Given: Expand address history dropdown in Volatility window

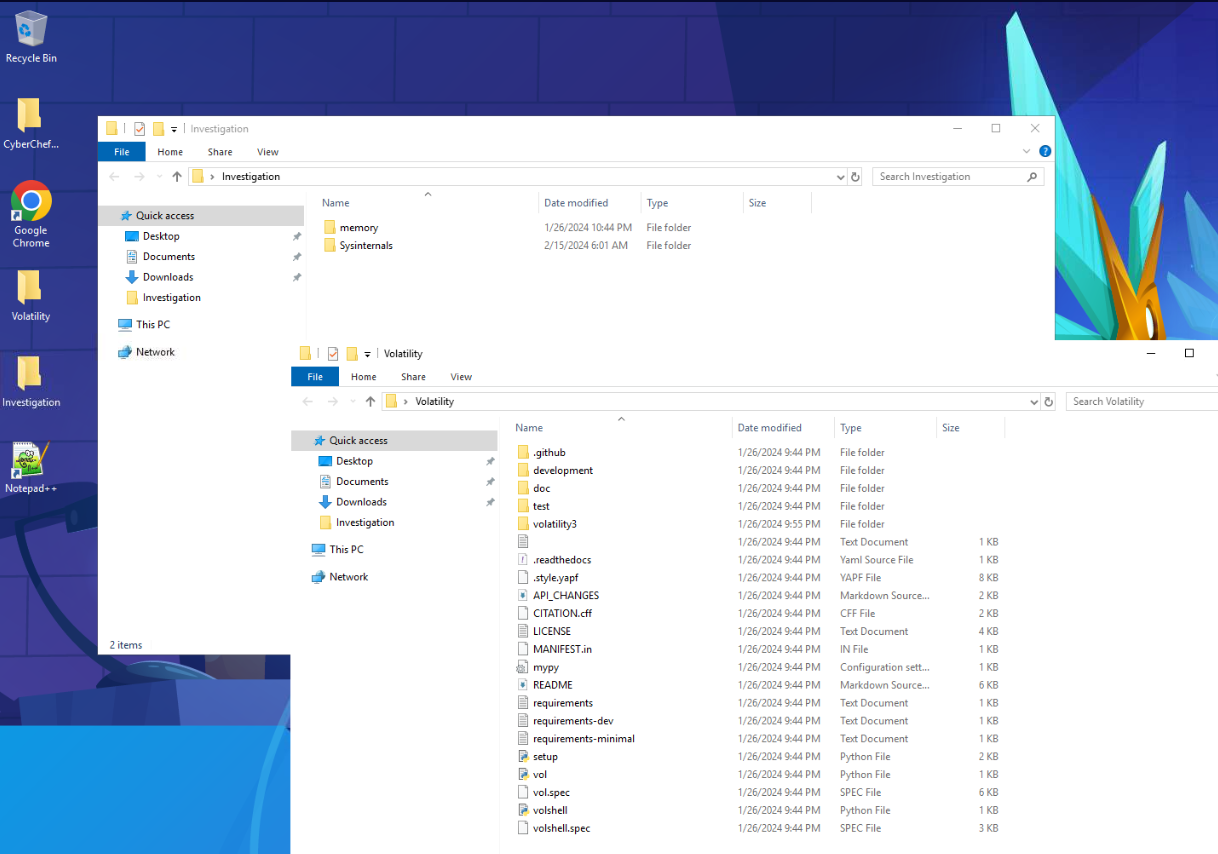Looking at the screenshot, I should (1034, 402).
